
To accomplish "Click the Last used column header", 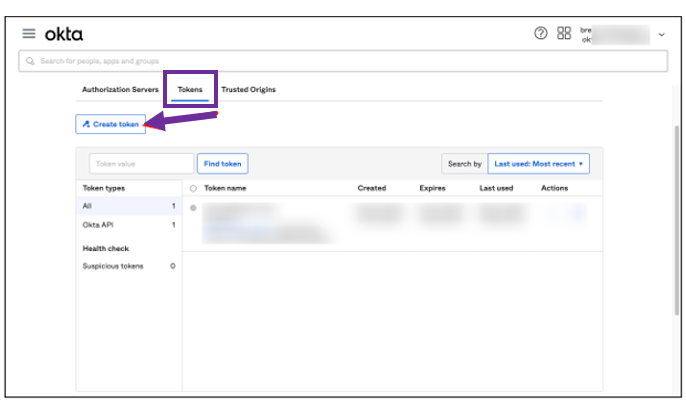I will 496,188.
